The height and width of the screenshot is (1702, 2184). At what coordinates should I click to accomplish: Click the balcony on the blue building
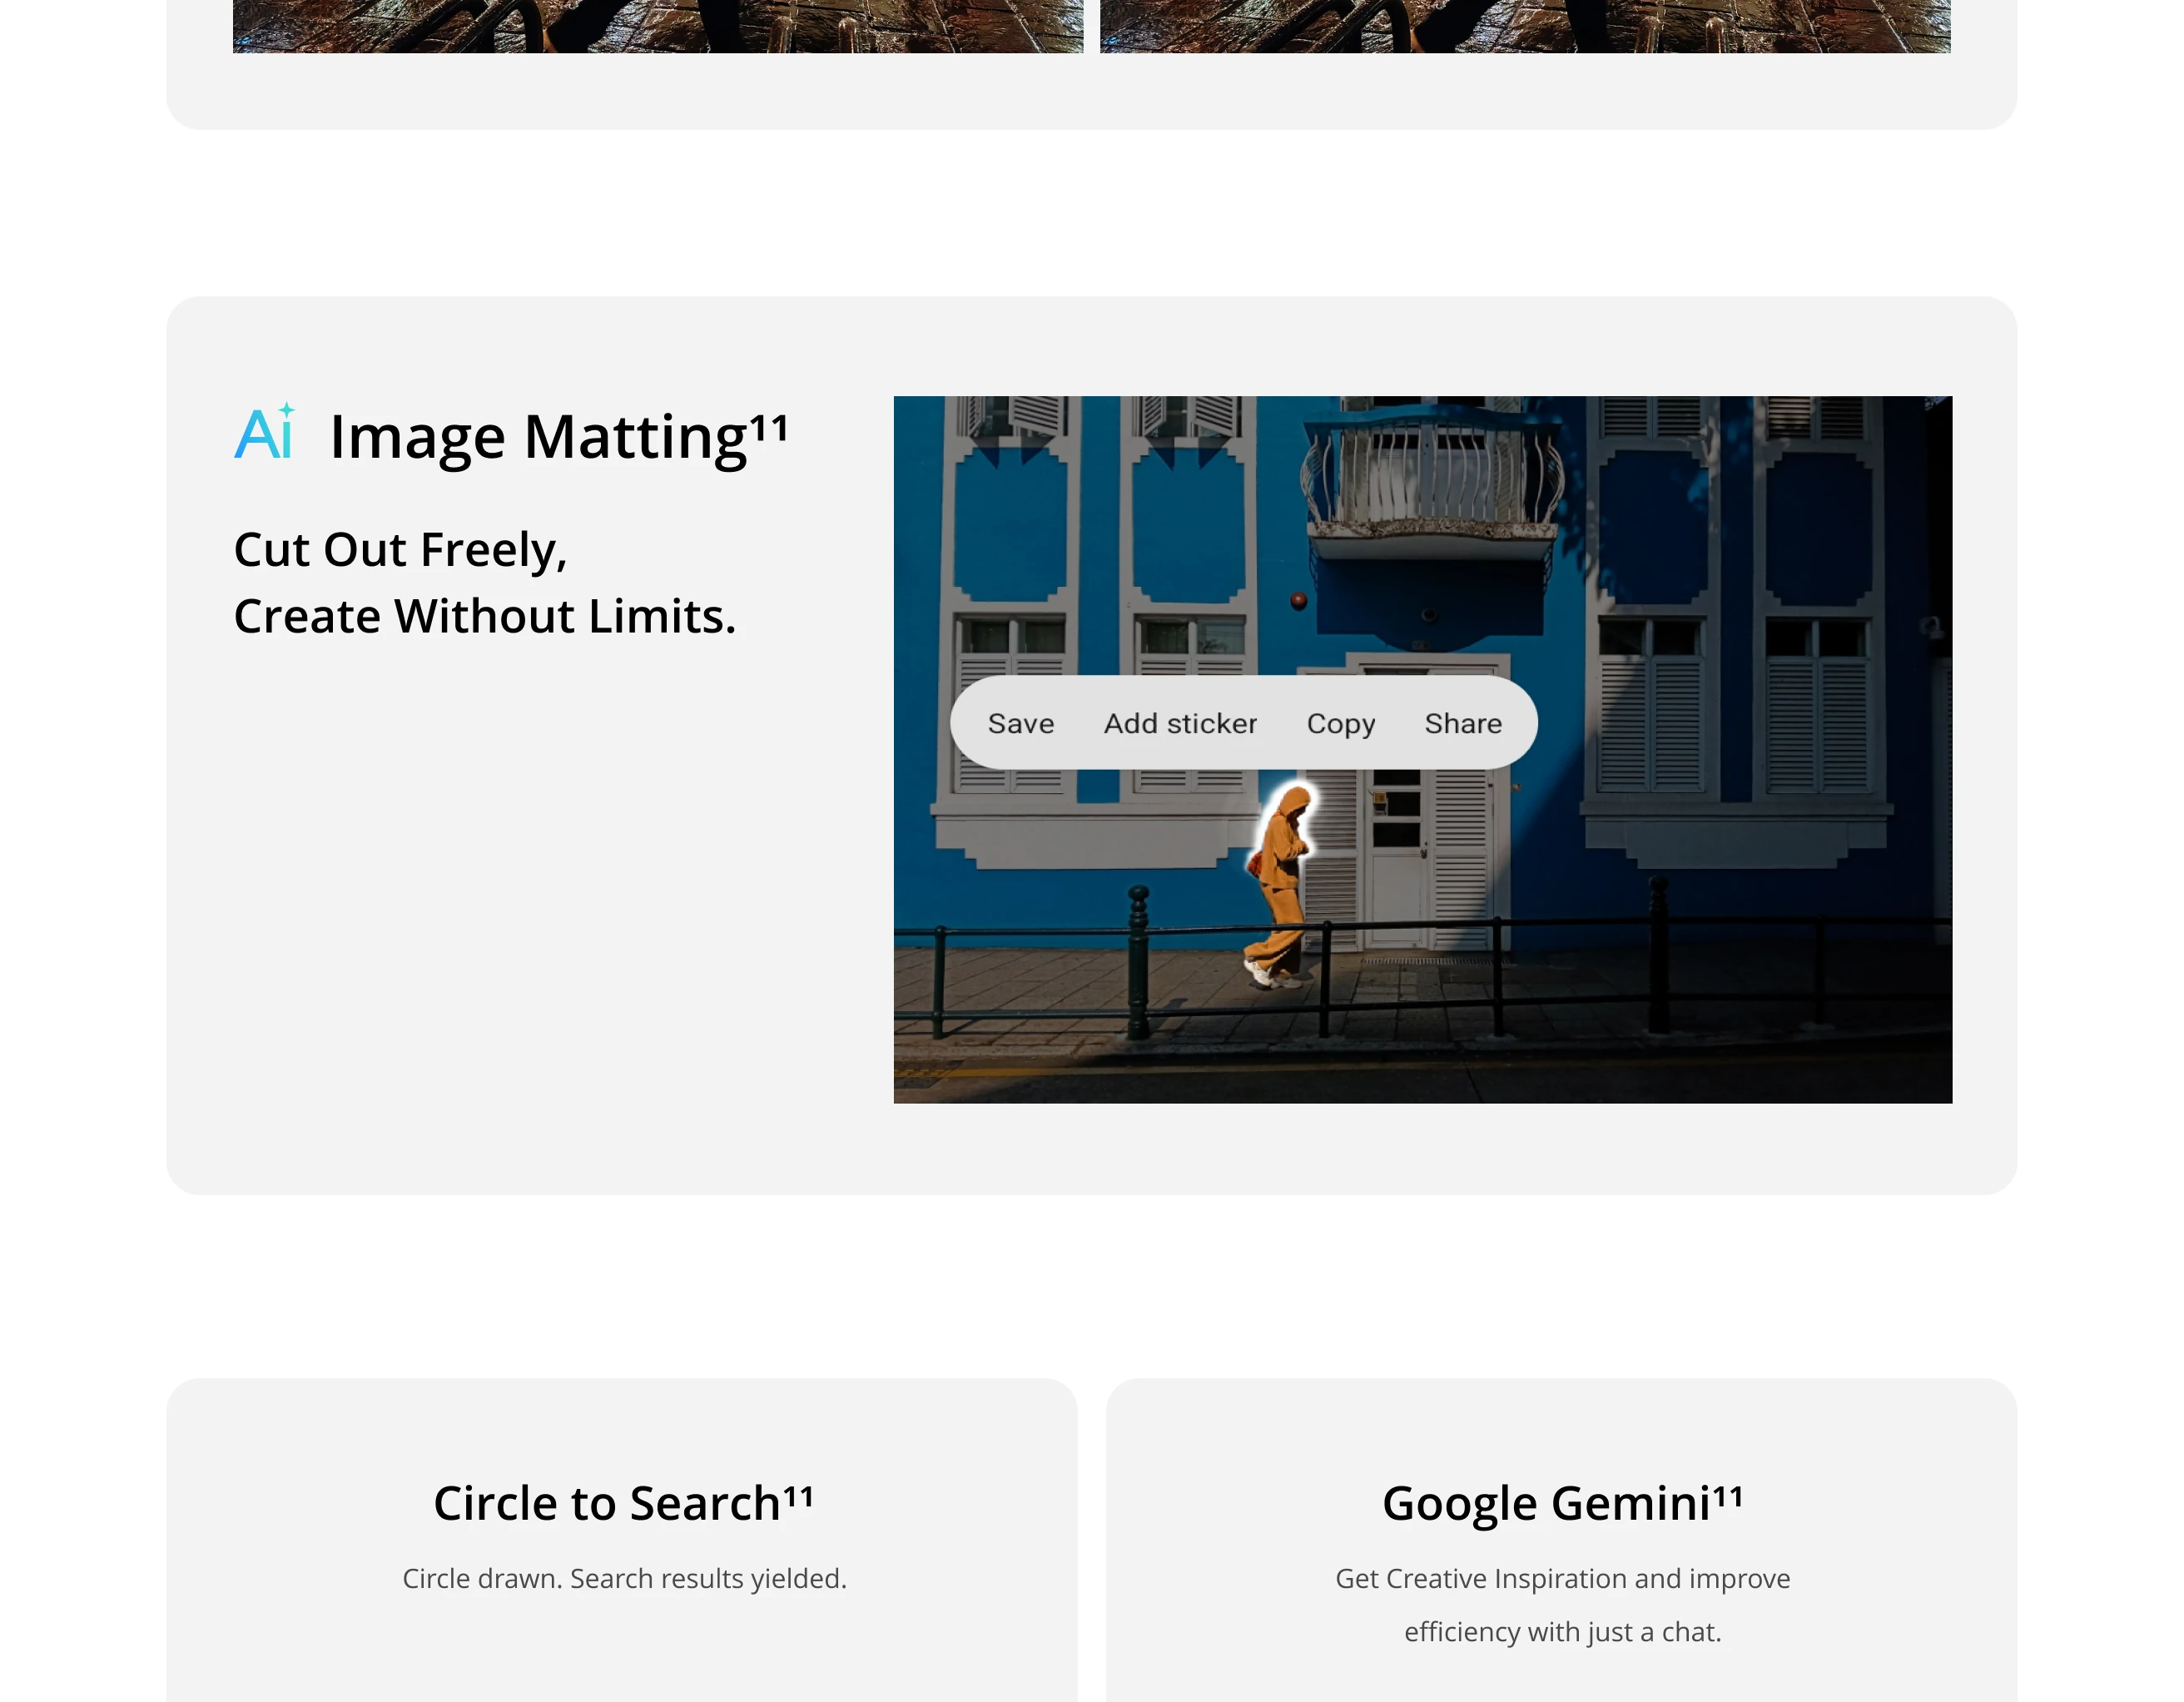pyautogui.click(x=1432, y=480)
